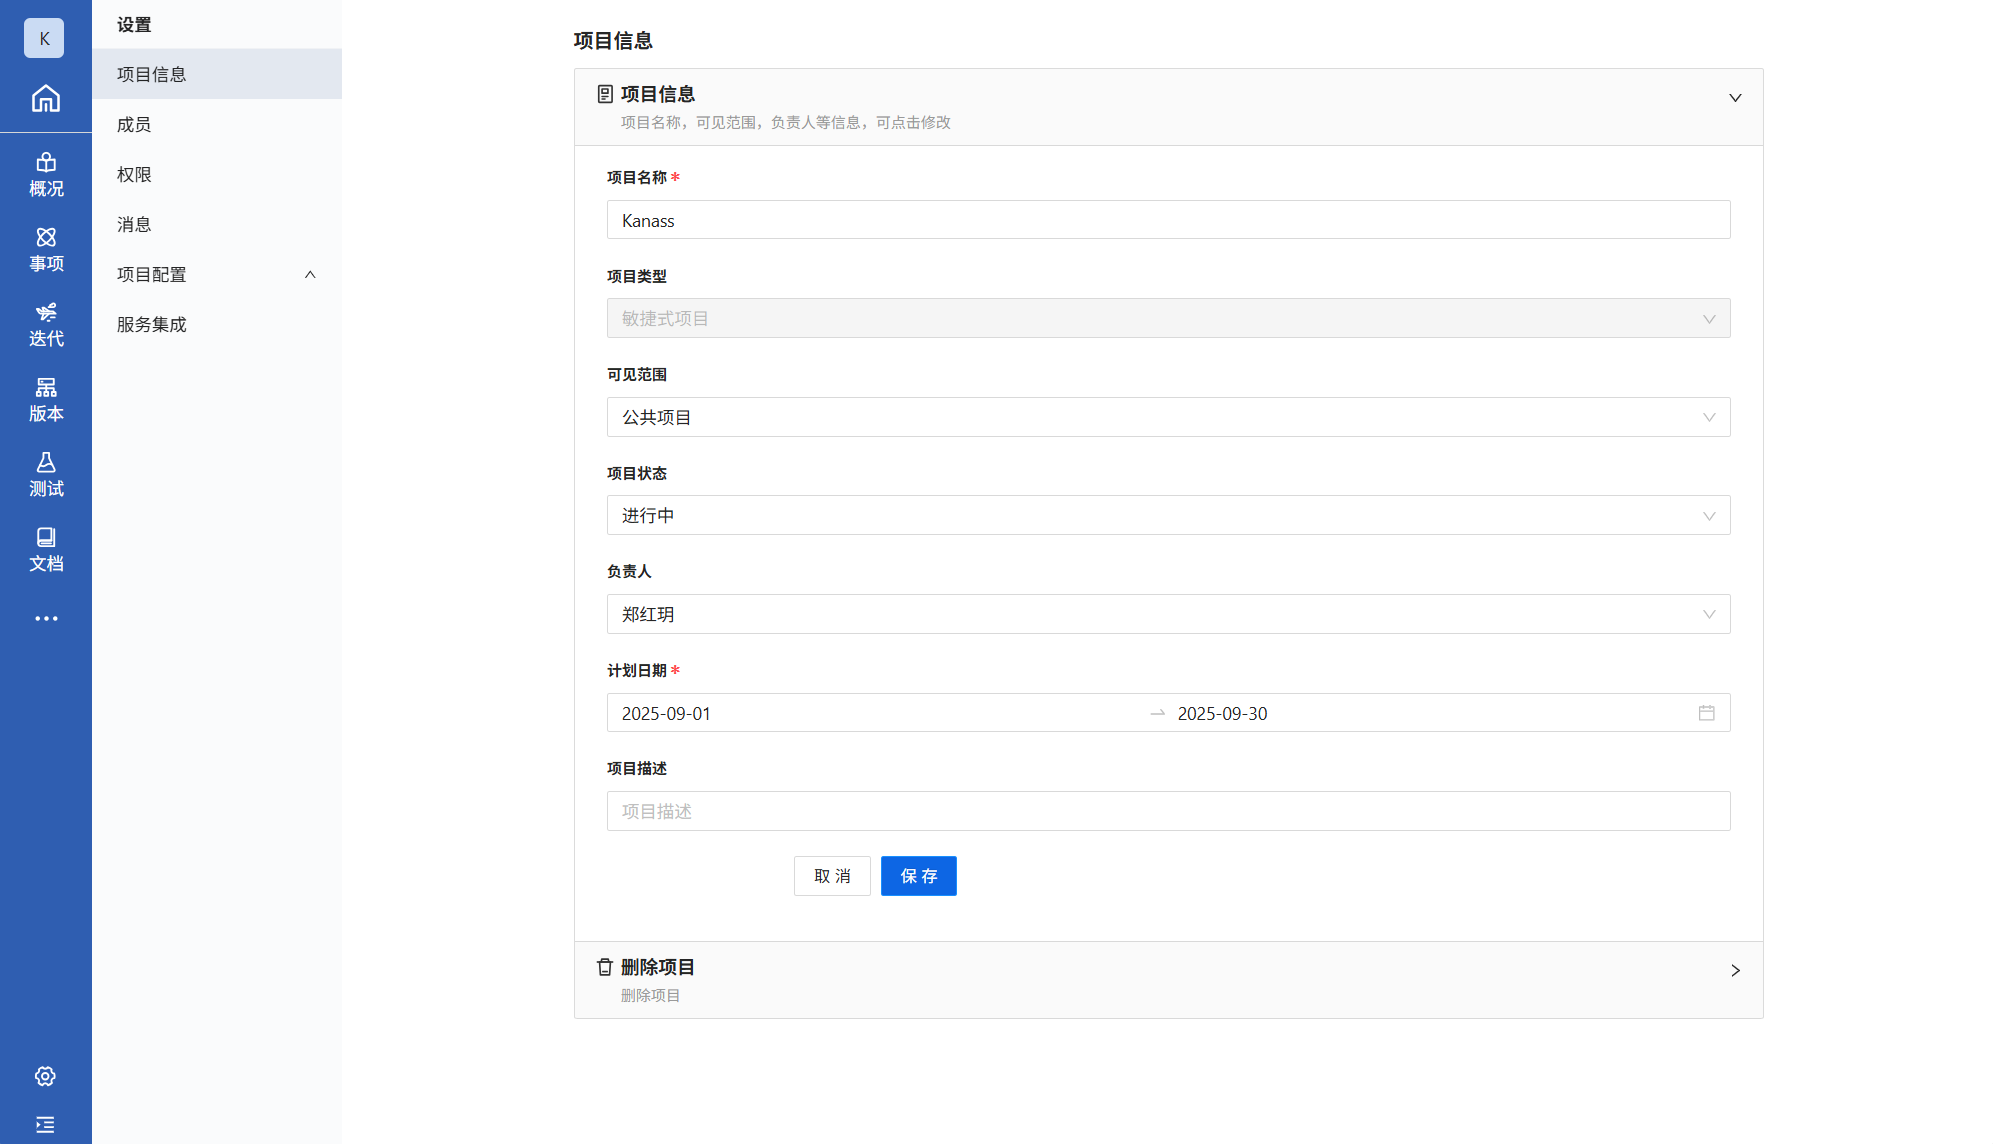This screenshot has width=1993, height=1144.
Task: Open the 测试 testing section
Action: (45, 475)
